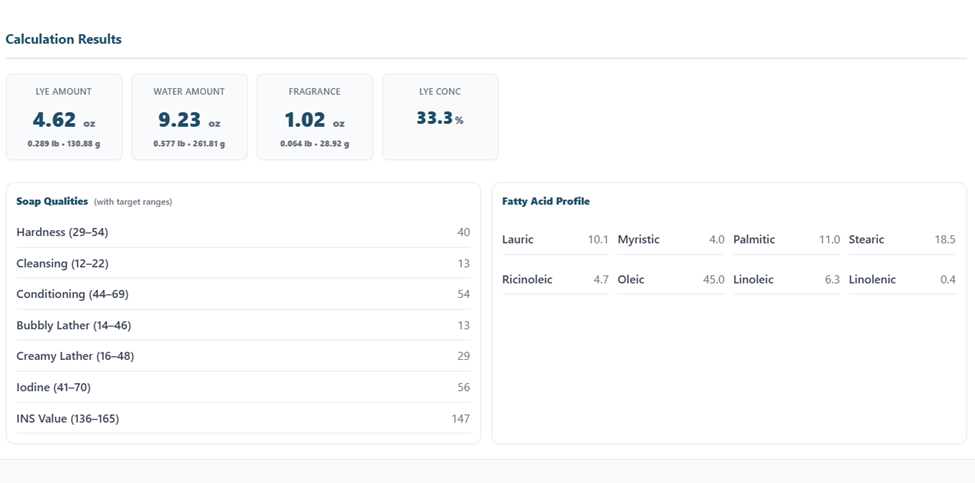Viewport: 975px width, 483px height.
Task: Click the Stearic fatty acid entry
Action: (901, 240)
